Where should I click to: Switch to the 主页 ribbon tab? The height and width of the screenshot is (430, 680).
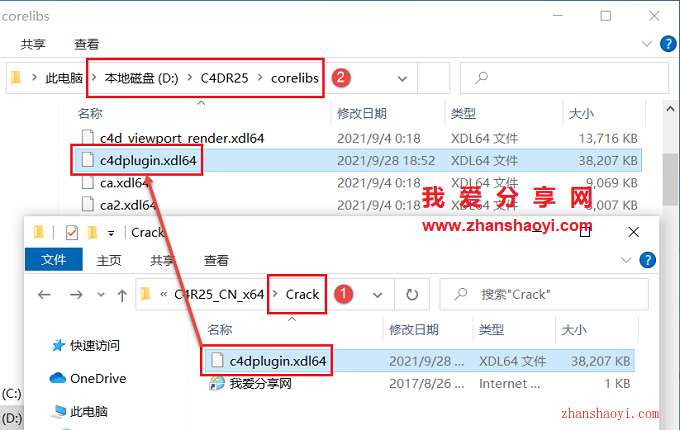click(x=109, y=260)
